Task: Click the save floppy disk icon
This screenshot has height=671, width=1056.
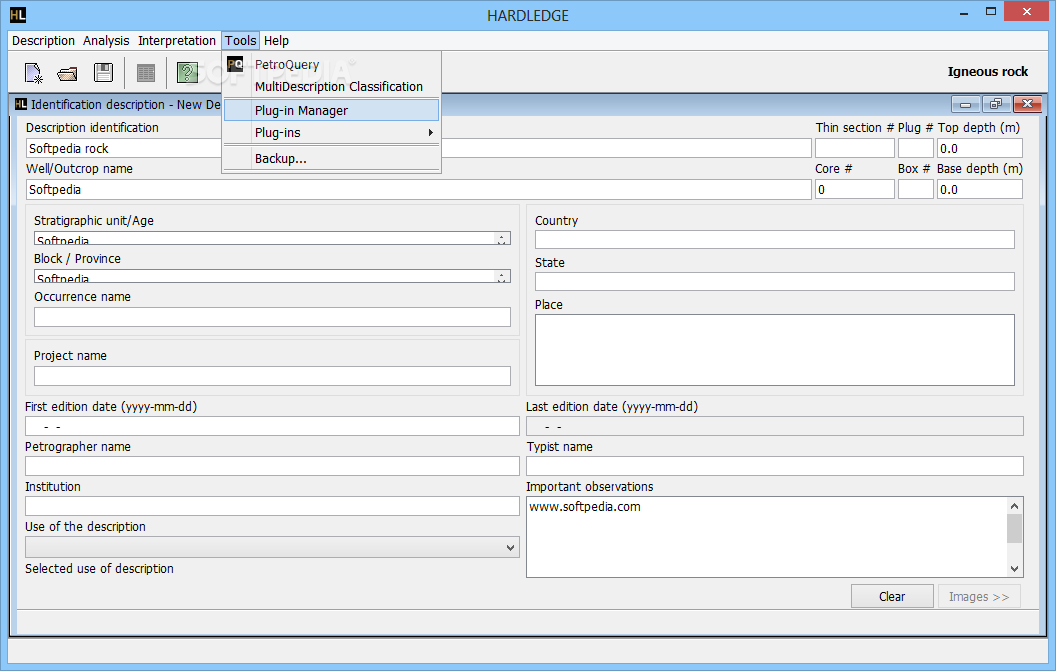Action: 103,72
